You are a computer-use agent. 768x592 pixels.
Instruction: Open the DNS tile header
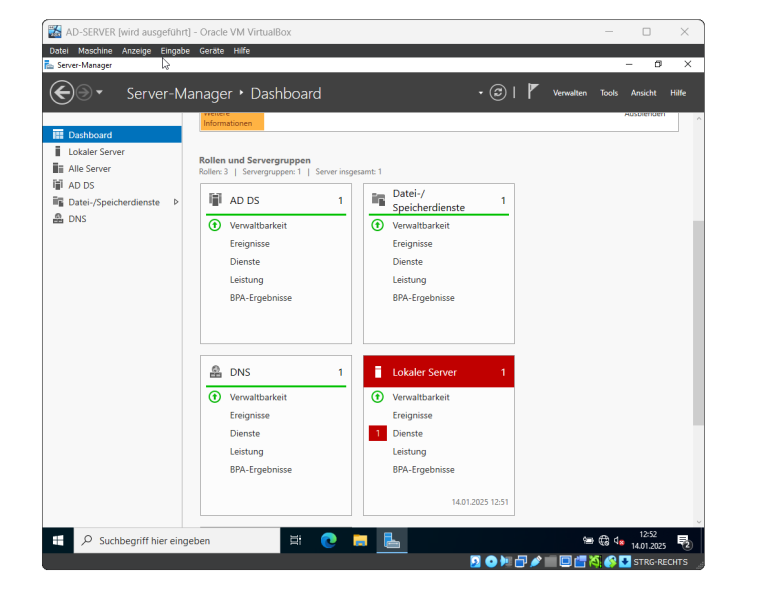(x=276, y=372)
